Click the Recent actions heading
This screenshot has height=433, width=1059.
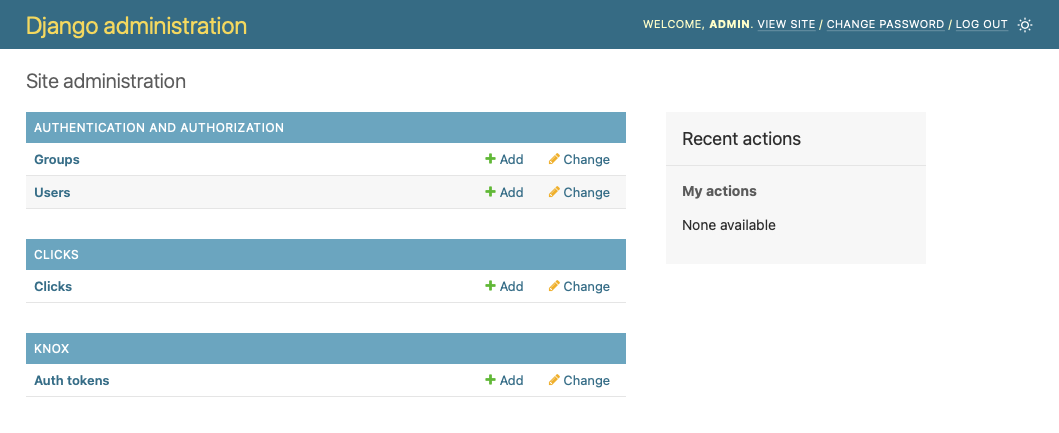[x=741, y=138]
